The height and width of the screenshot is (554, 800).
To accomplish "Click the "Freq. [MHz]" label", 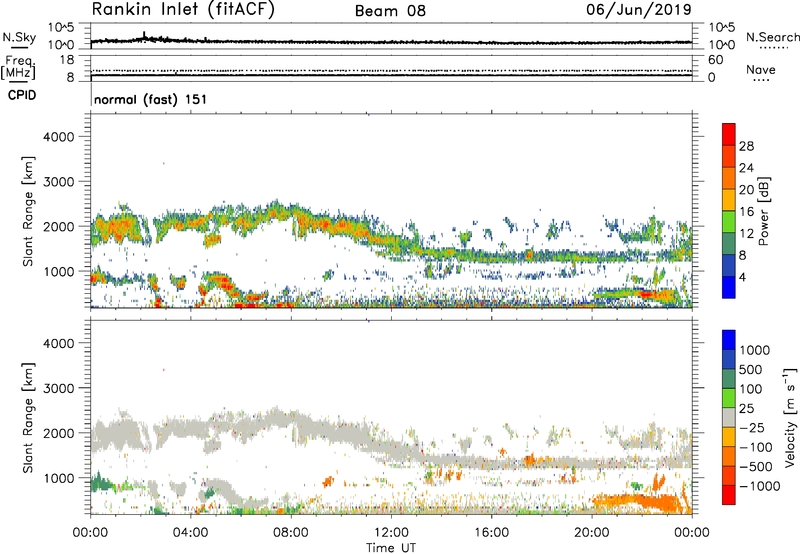I will 18,68.
